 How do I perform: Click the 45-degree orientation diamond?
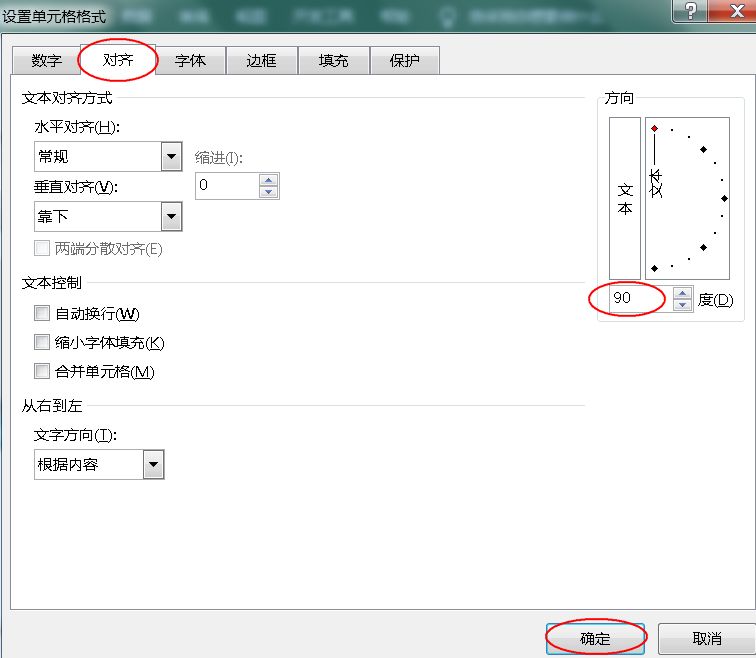[703, 149]
